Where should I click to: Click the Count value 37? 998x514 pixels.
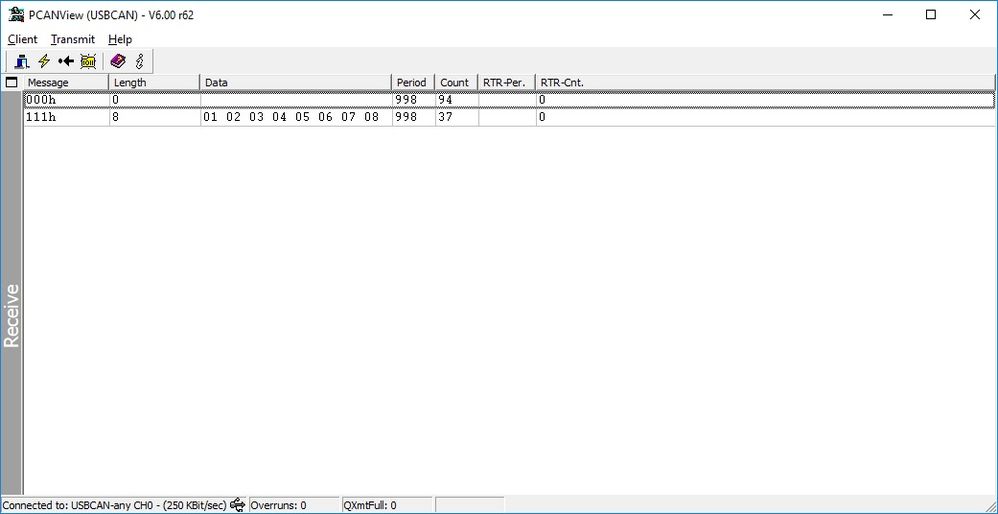(445, 118)
